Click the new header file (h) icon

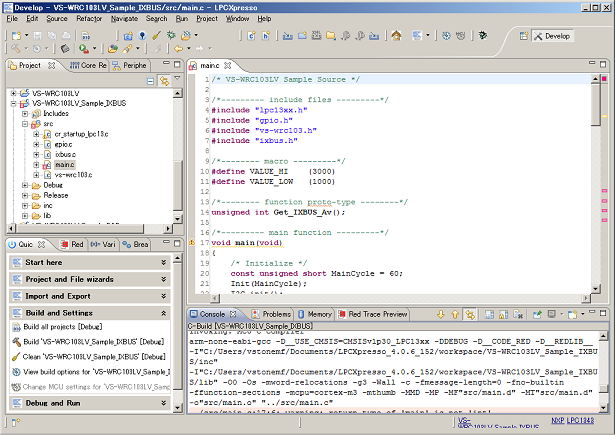(x=266, y=36)
